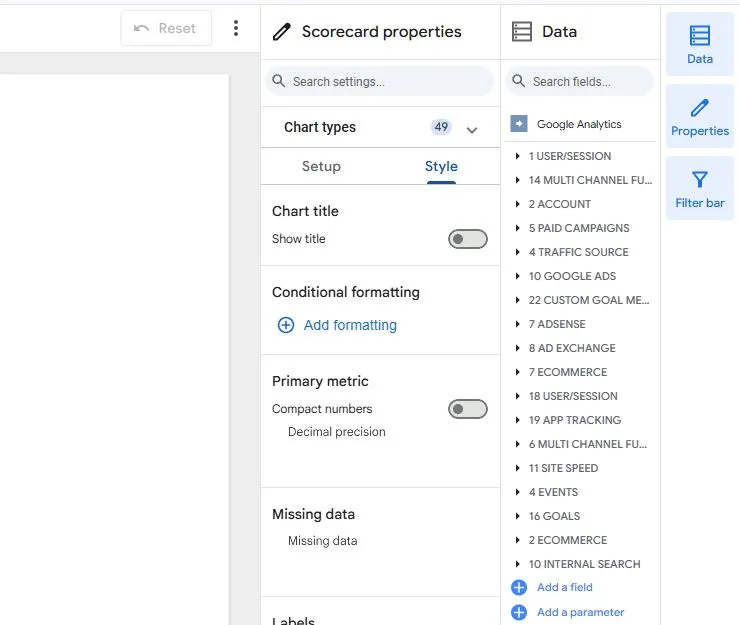Click the magnifier icon in Search settings

point(278,81)
